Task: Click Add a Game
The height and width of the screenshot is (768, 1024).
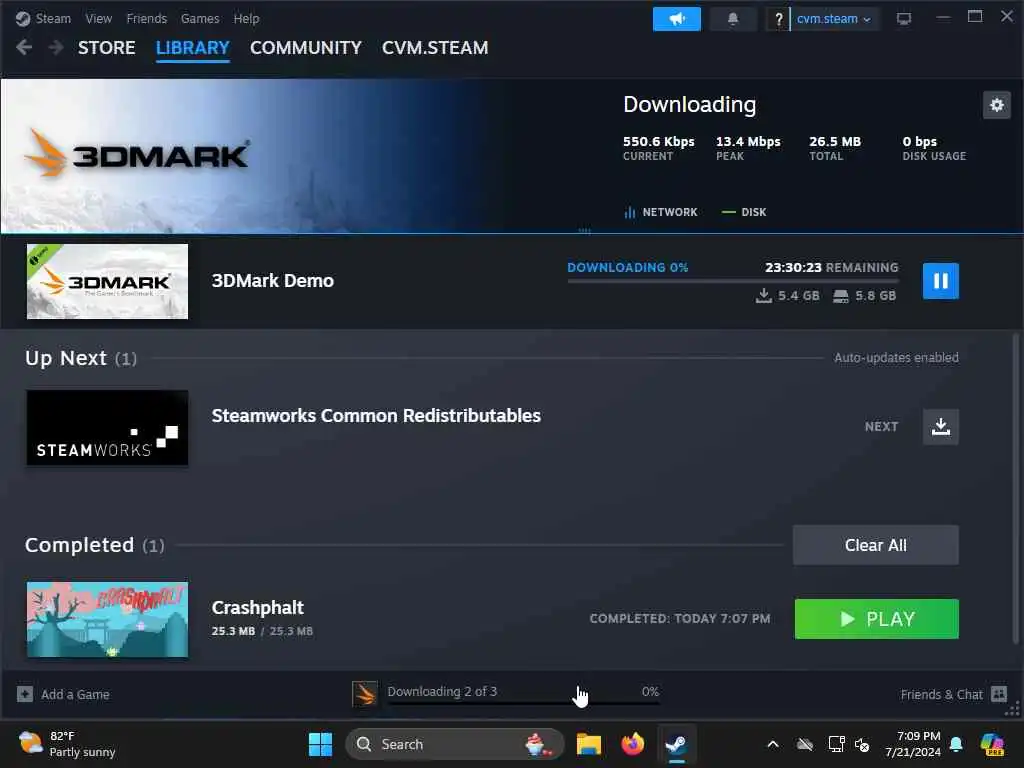Action: (x=63, y=694)
